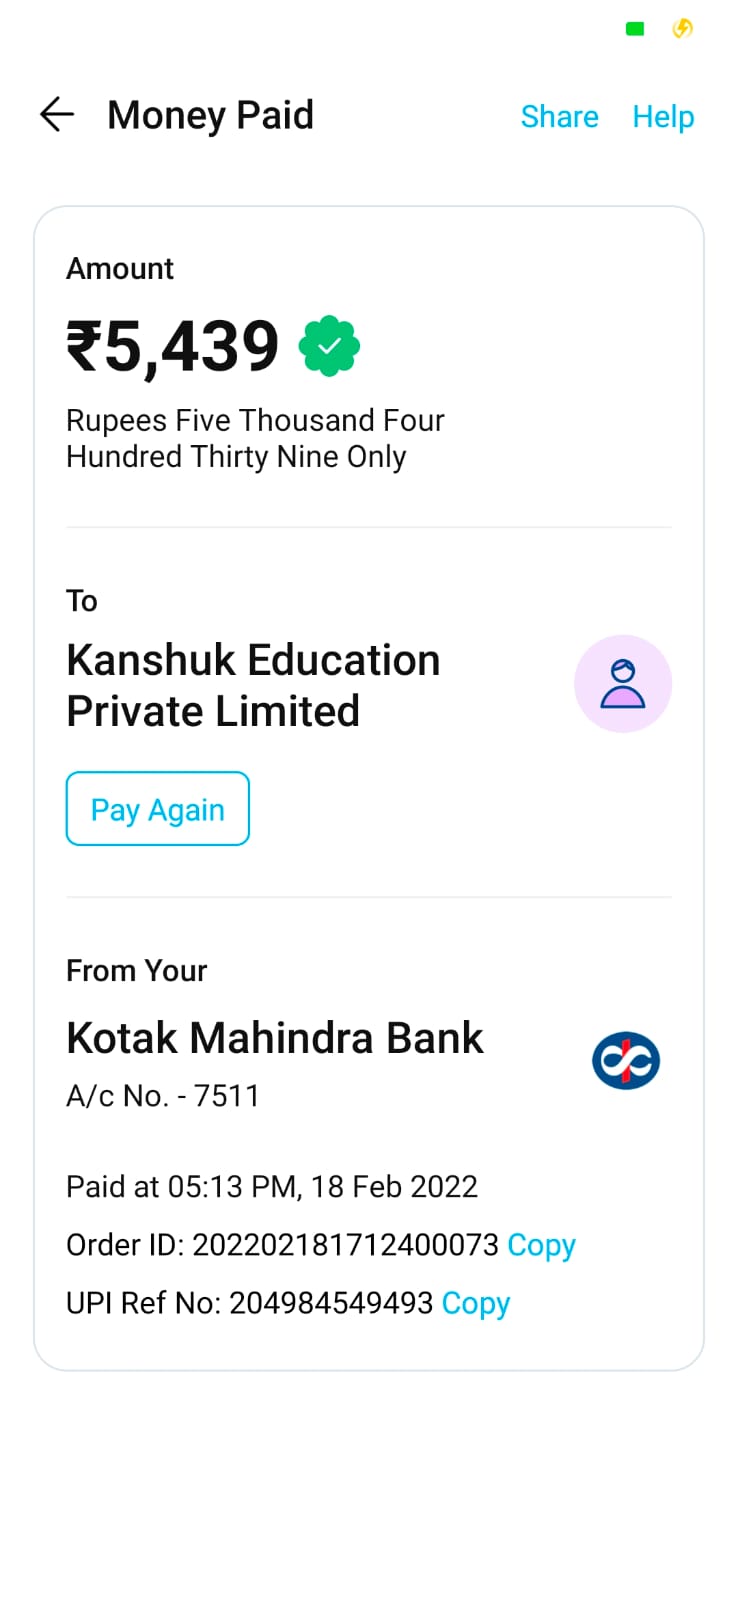The image size is (738, 1600).
Task: Tap the recipient profile avatar icon
Action: 622,684
